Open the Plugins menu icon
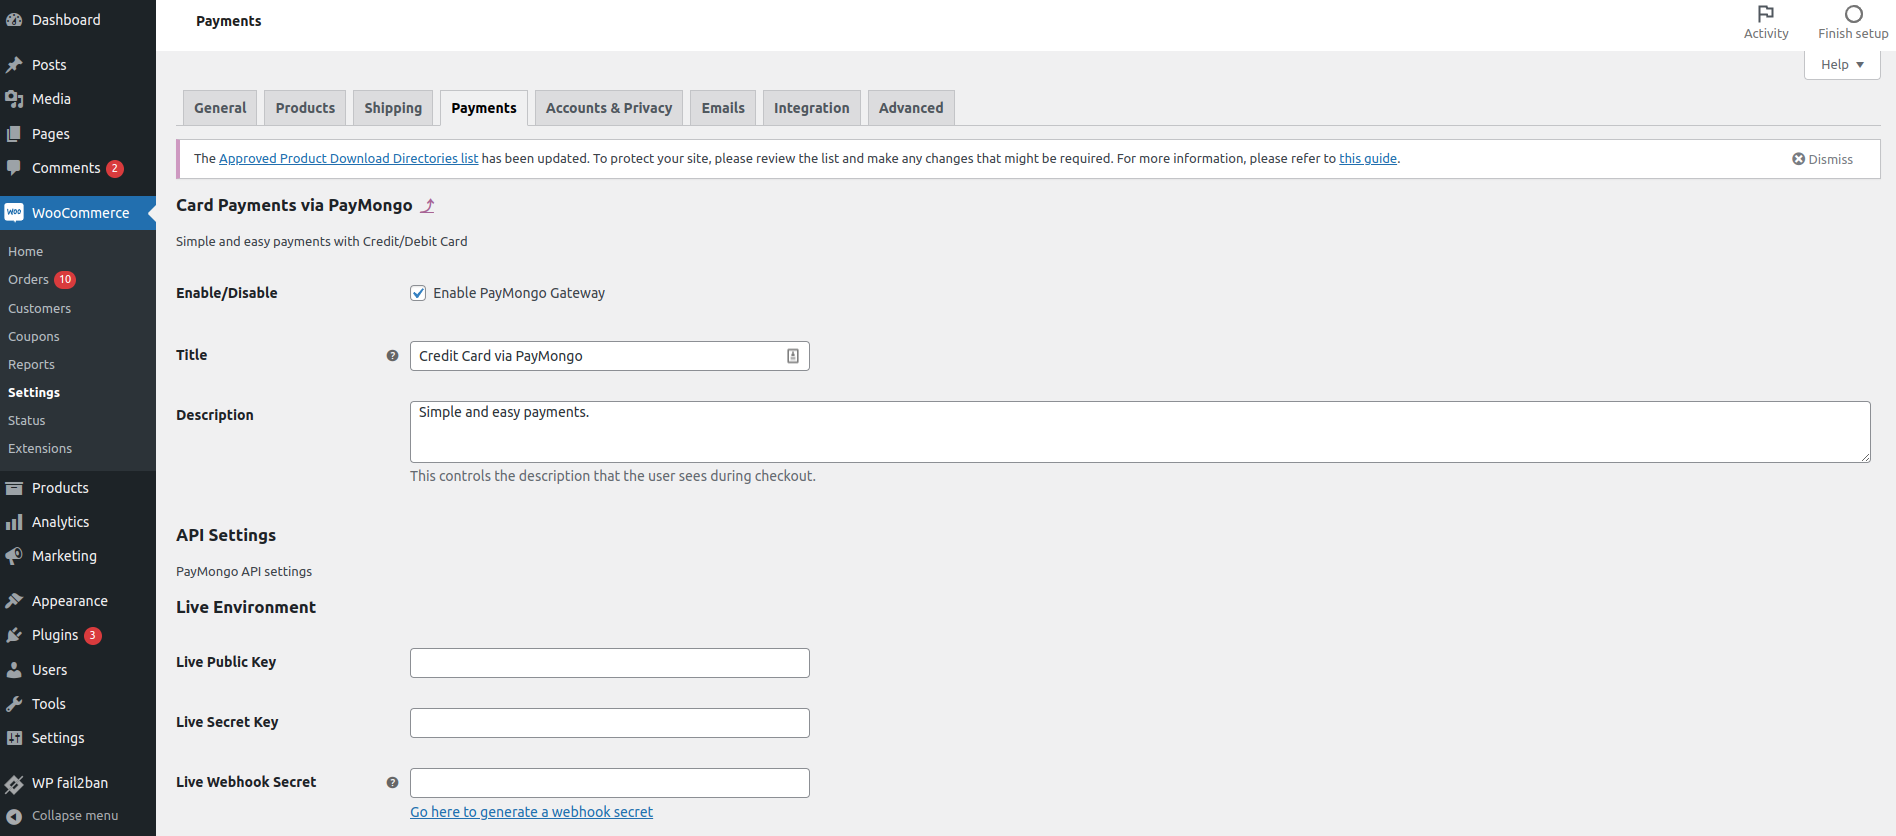 pyautogui.click(x=15, y=636)
